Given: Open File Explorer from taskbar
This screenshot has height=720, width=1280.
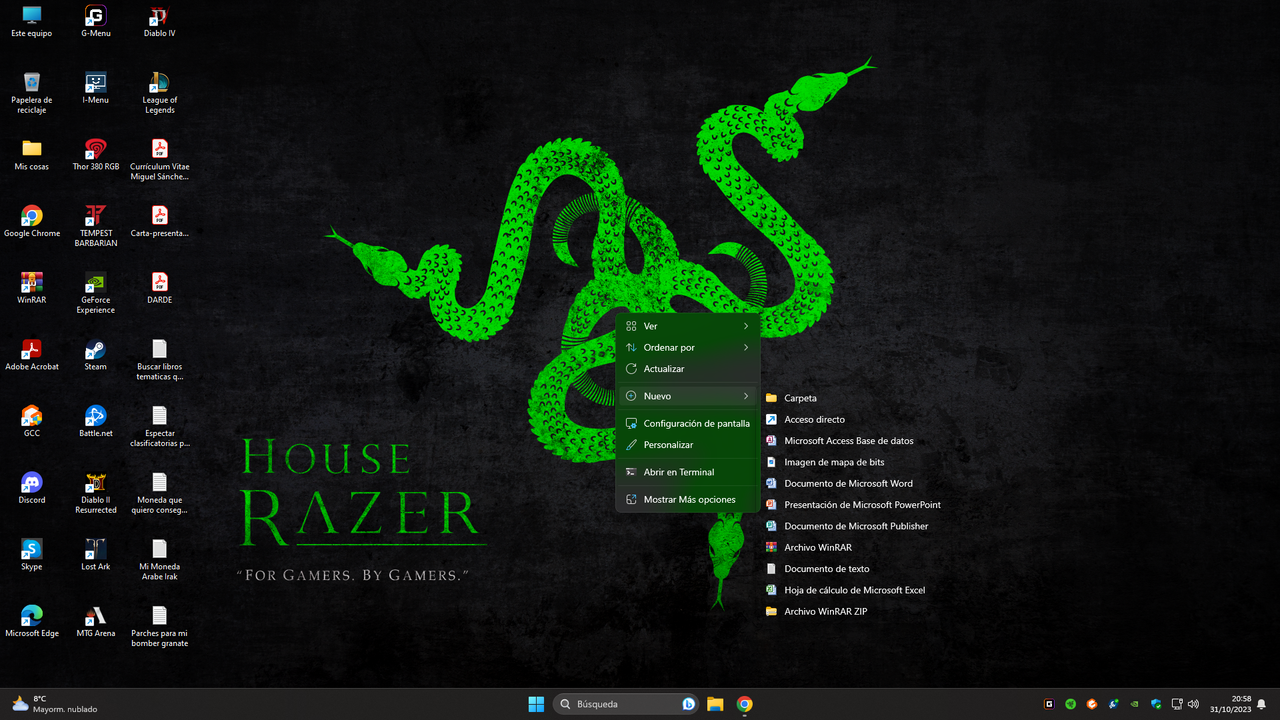Looking at the screenshot, I should tap(715, 704).
